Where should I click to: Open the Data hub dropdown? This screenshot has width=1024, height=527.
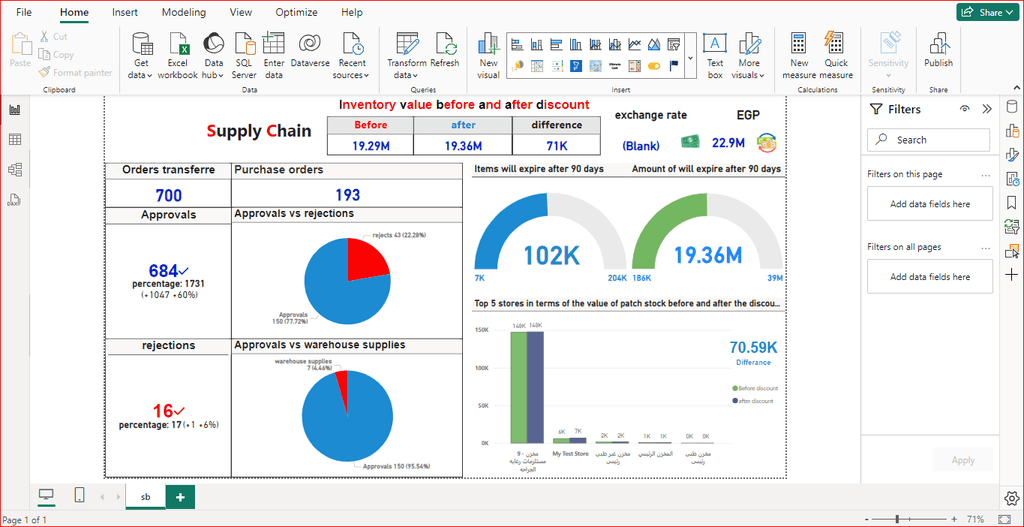214,56
